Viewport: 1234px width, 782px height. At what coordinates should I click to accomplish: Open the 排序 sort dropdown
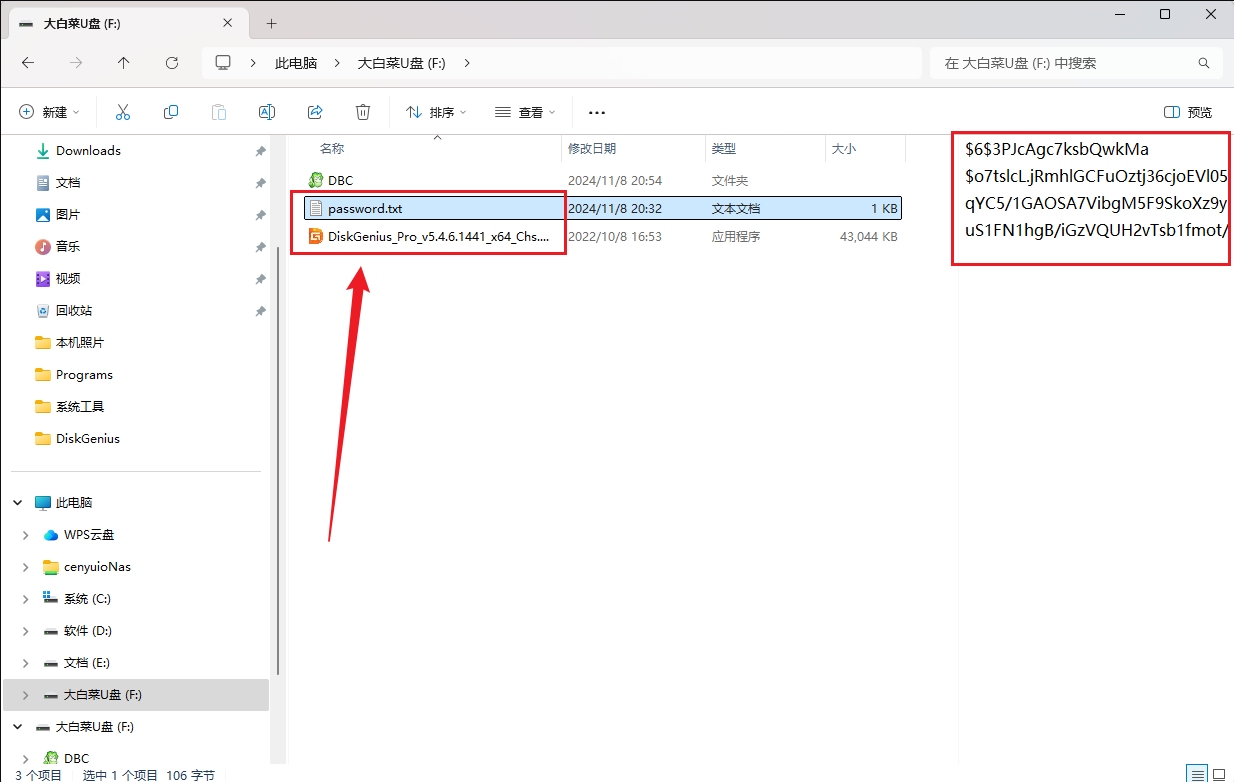tap(436, 112)
